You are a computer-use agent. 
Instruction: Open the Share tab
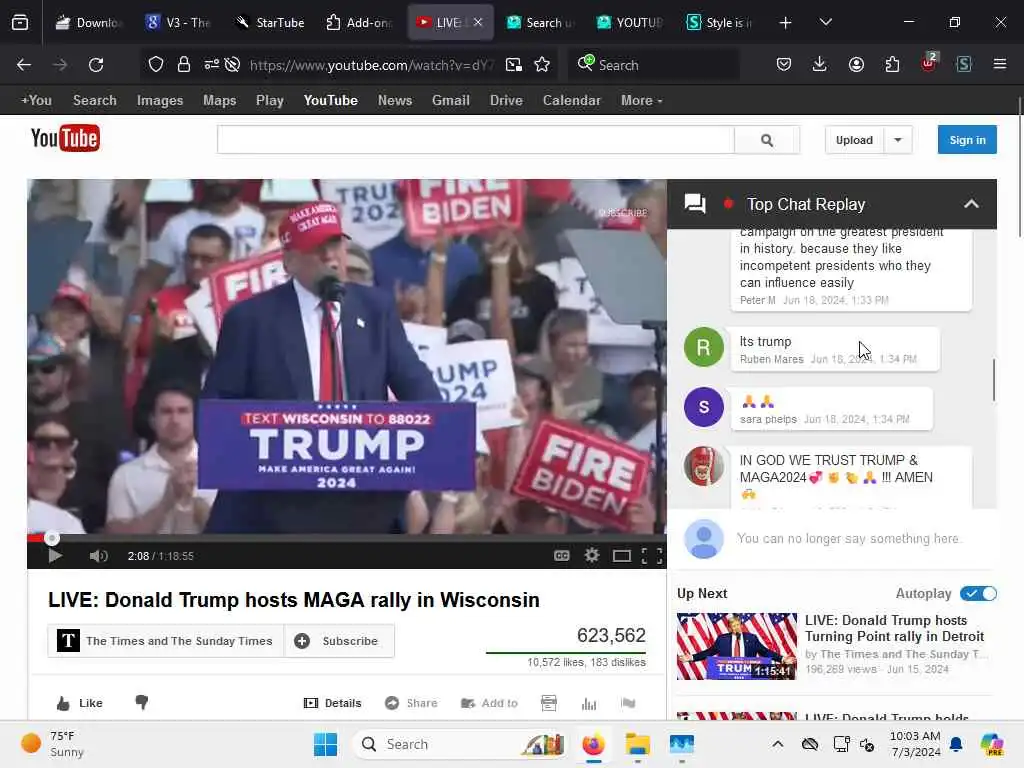coord(411,703)
